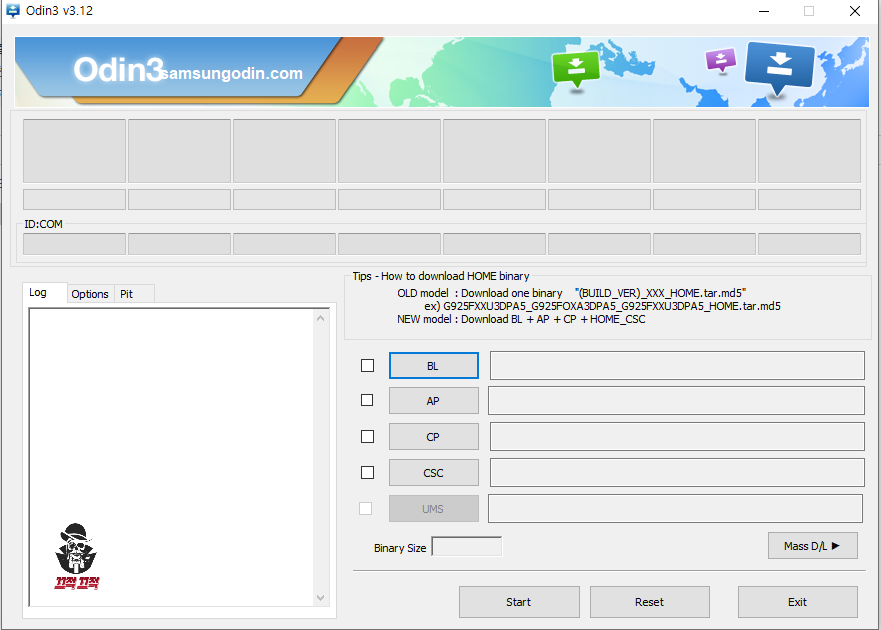The image size is (881, 630).
Task: Click the CSC button to choose file
Action: (x=433, y=473)
